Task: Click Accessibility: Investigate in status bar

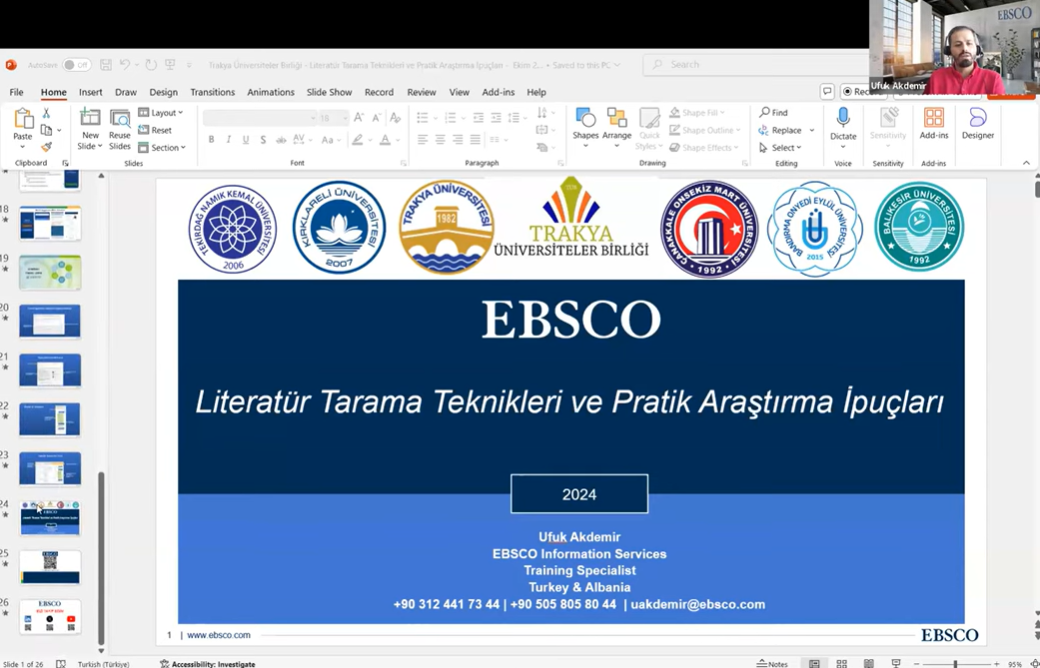Action: (208, 663)
